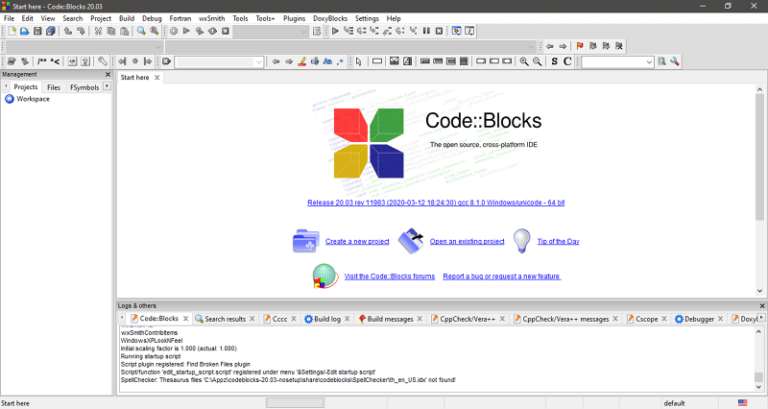Image resolution: width=768 pixels, height=409 pixels.
Task: Click the Build gear icon
Action: click(x=173, y=31)
